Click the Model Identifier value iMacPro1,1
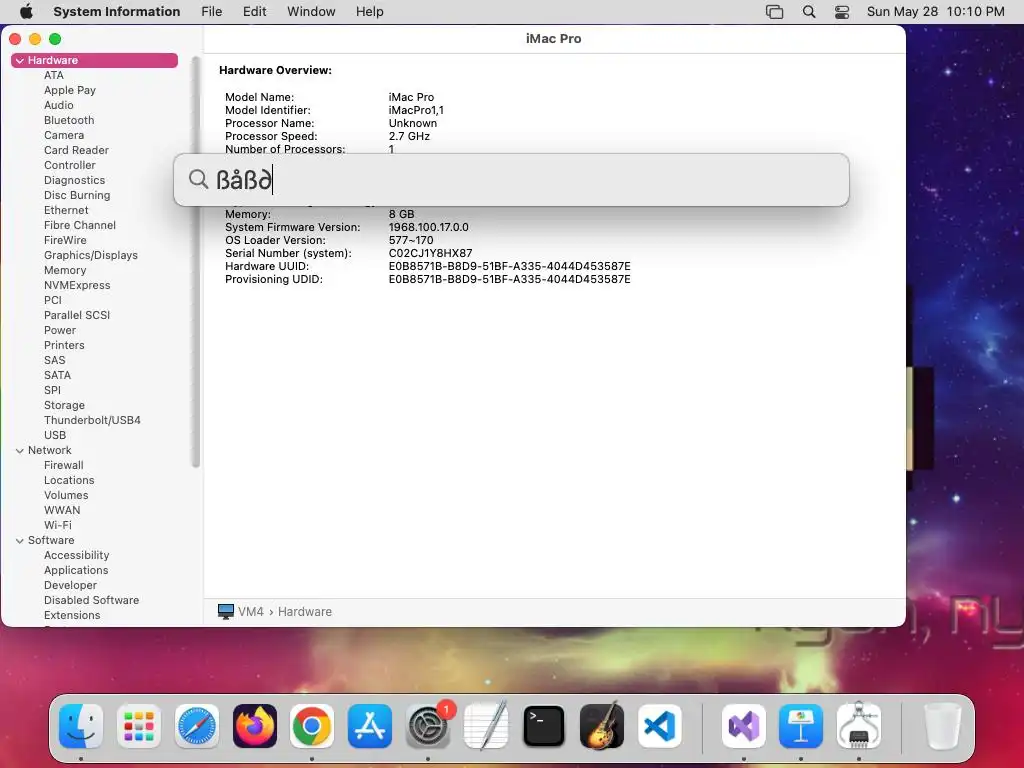Screen dimensions: 1024x768 tap(416, 110)
